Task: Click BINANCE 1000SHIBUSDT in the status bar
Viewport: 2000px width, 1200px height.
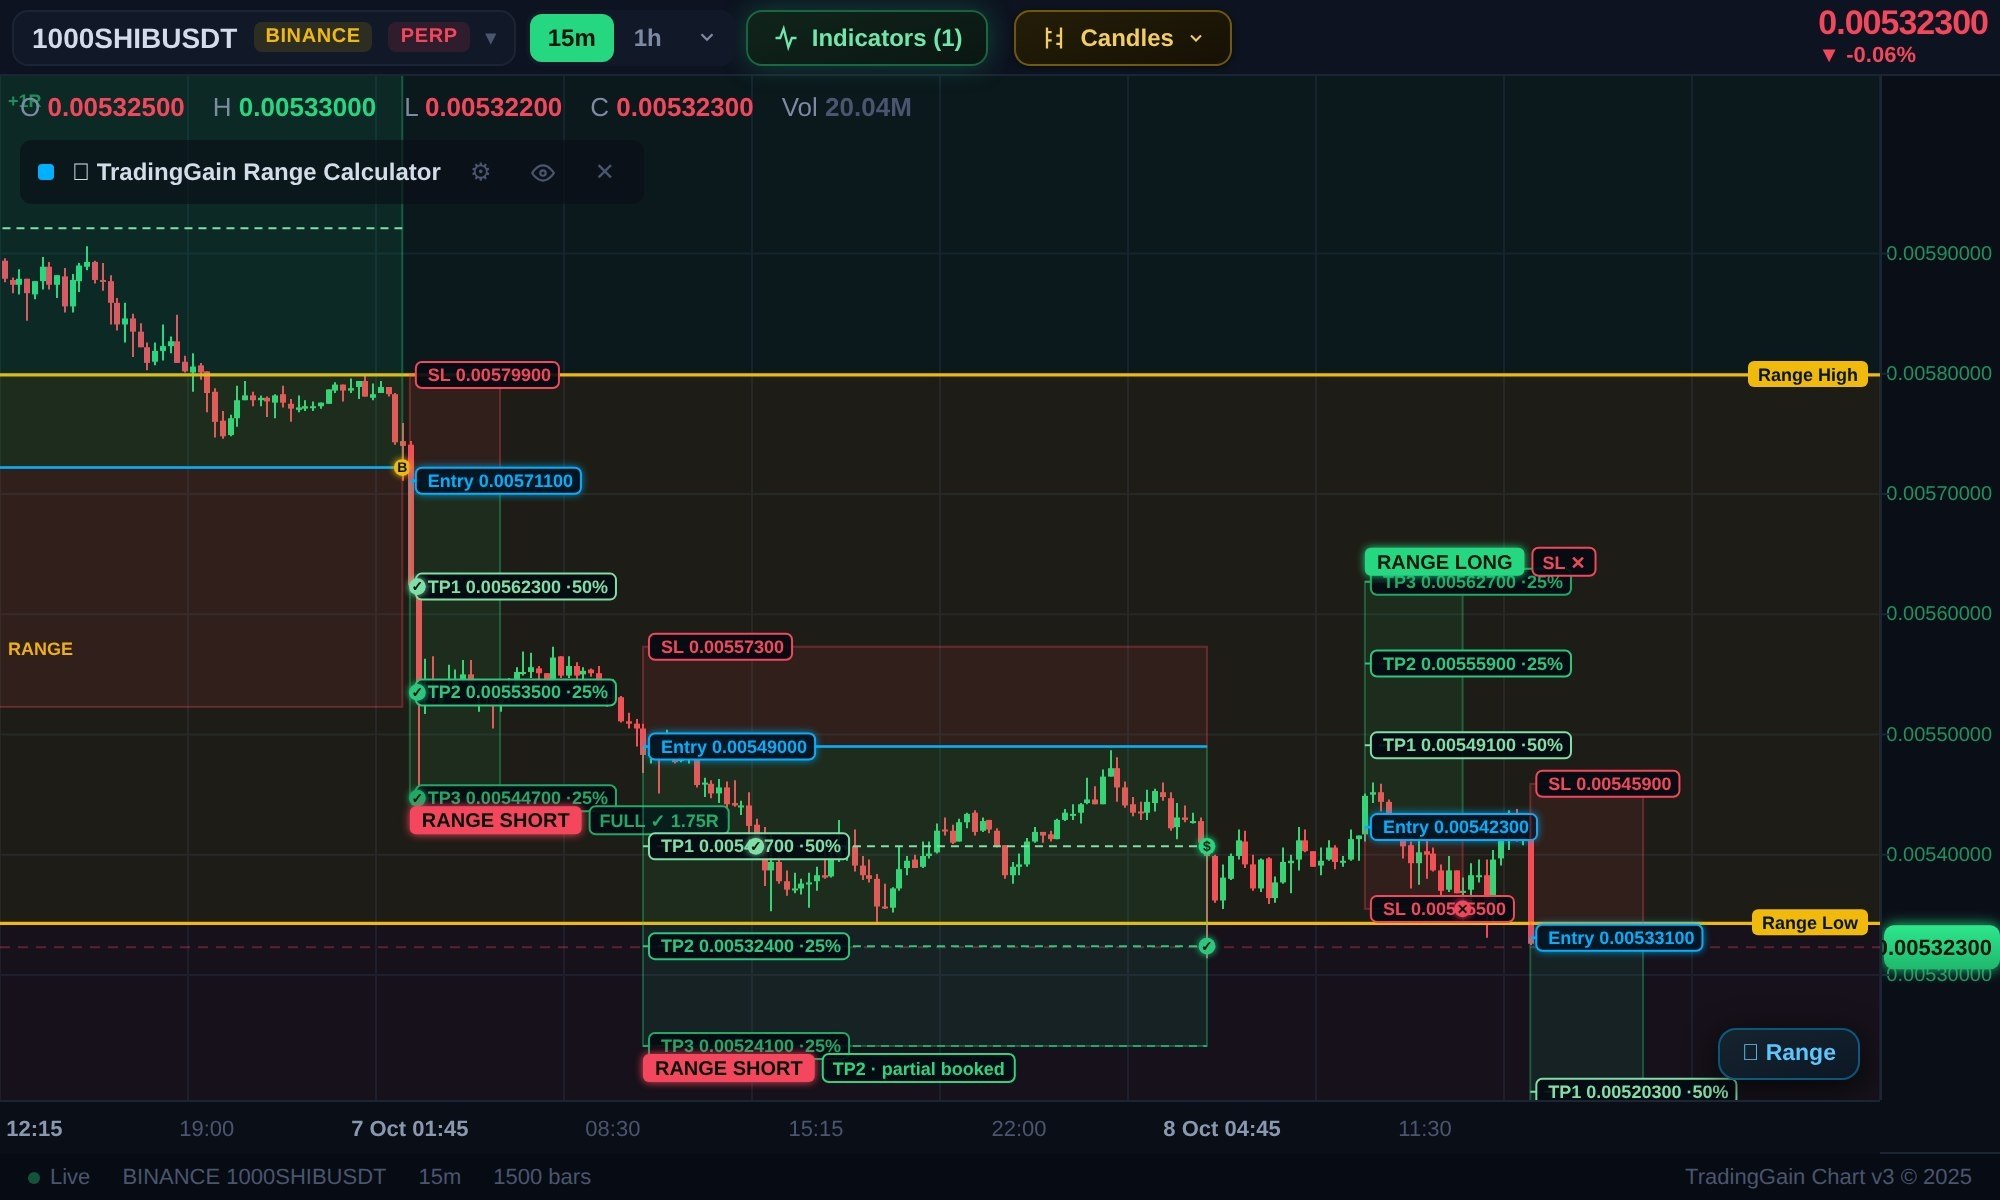Action: click(254, 1177)
